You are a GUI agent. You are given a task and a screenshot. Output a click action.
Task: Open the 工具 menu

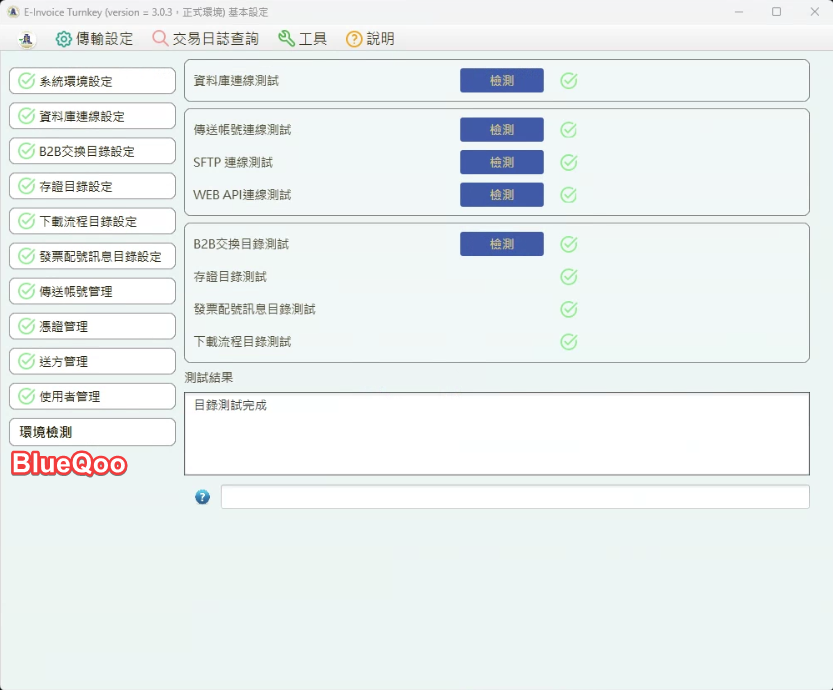302,39
